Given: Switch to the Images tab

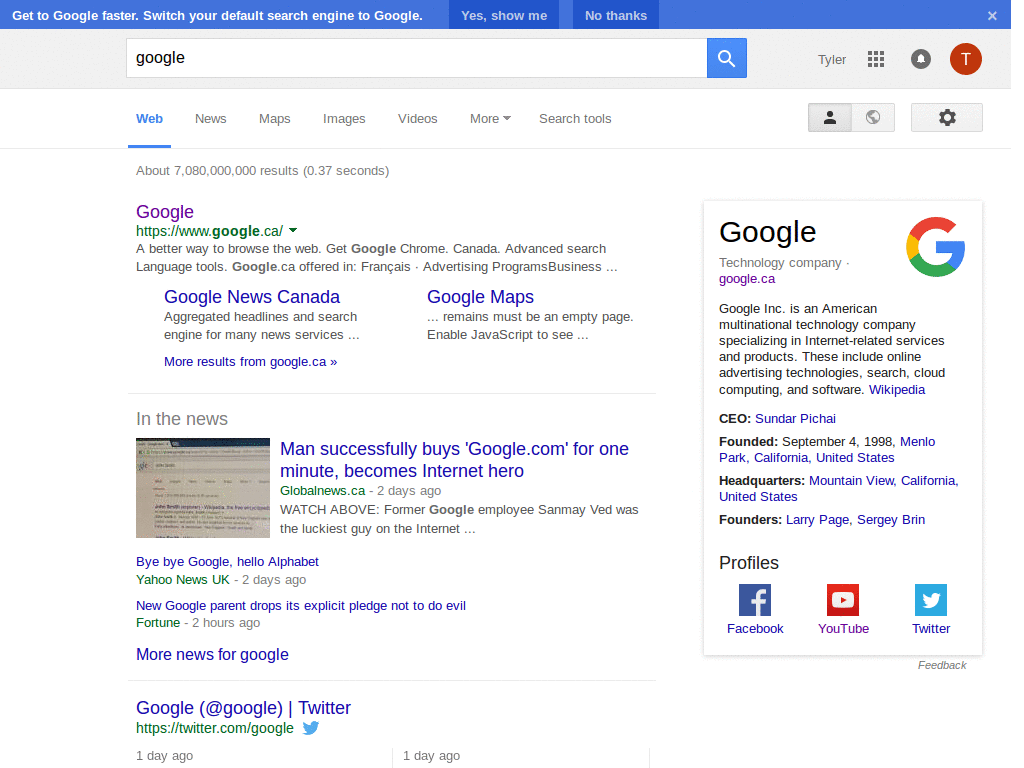Looking at the screenshot, I should click(344, 119).
